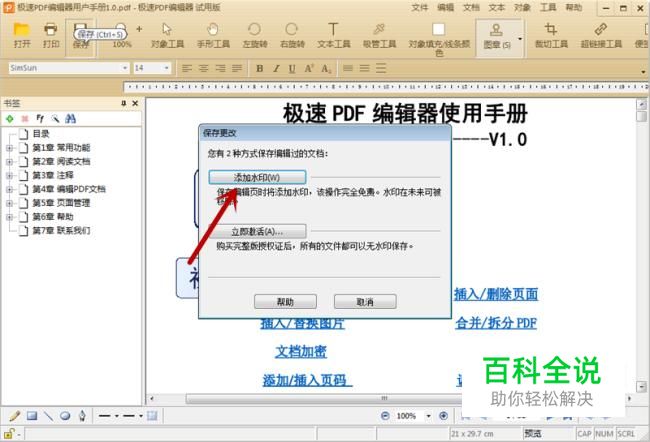650x442 pixels.
Task: Open 编辑 menu
Action: coord(445,7)
